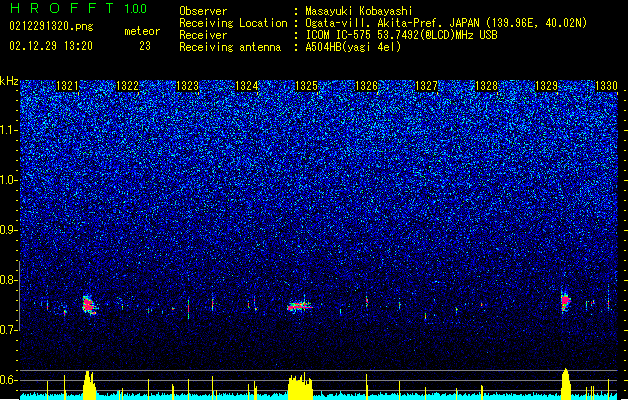Click the 1.1 kHz axis tick label
The height and width of the screenshot is (400, 629).
click(9, 130)
